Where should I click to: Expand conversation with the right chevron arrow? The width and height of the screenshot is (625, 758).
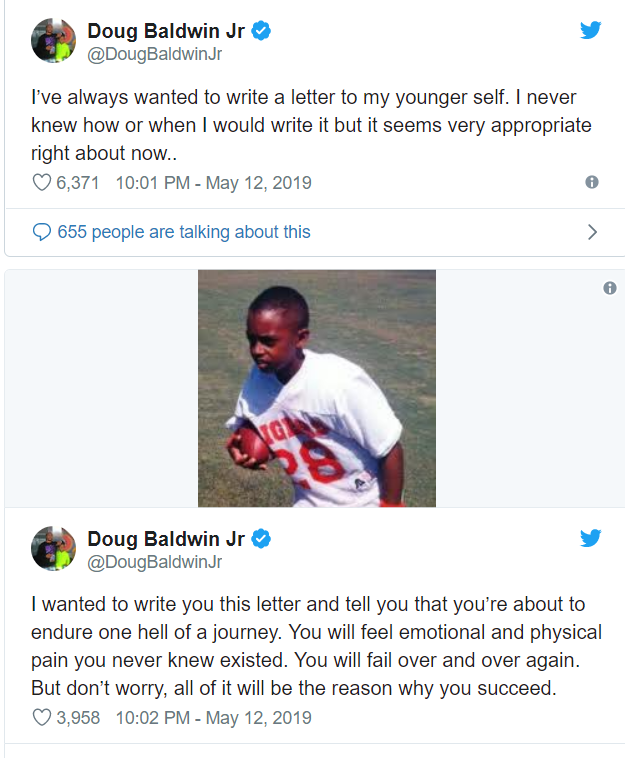click(x=592, y=232)
